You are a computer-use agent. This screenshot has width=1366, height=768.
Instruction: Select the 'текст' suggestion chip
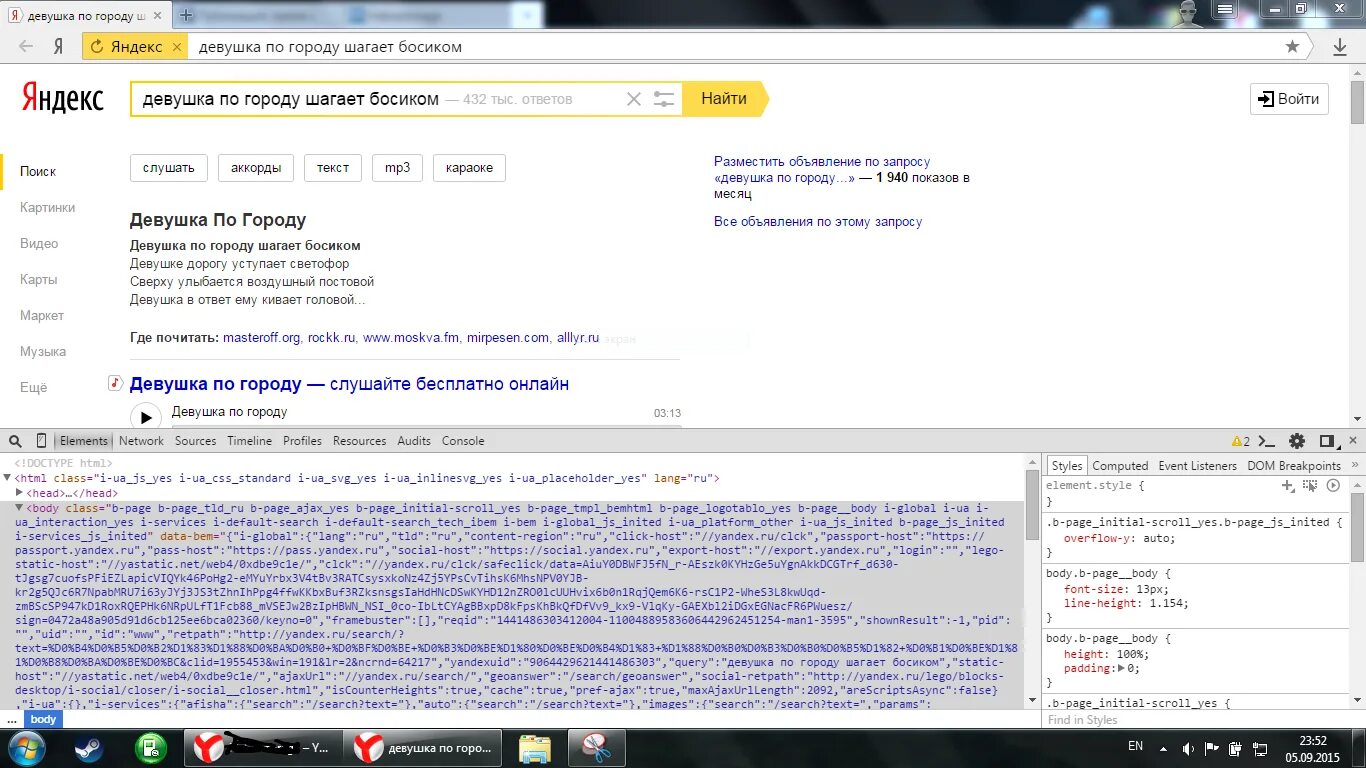(x=333, y=168)
